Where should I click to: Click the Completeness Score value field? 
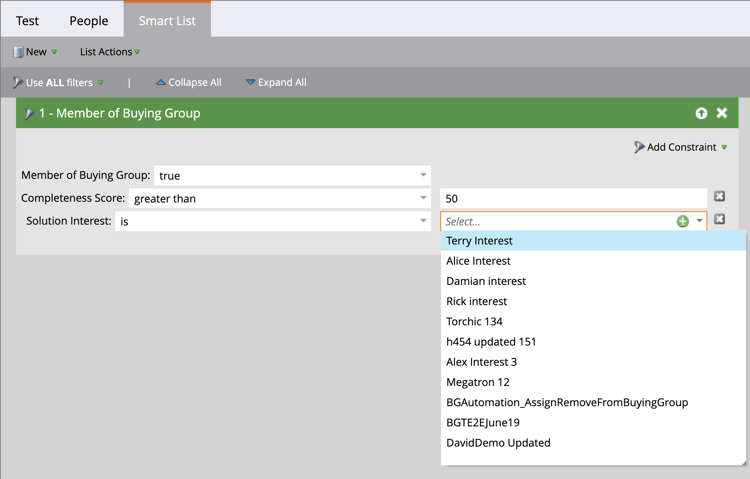573,198
